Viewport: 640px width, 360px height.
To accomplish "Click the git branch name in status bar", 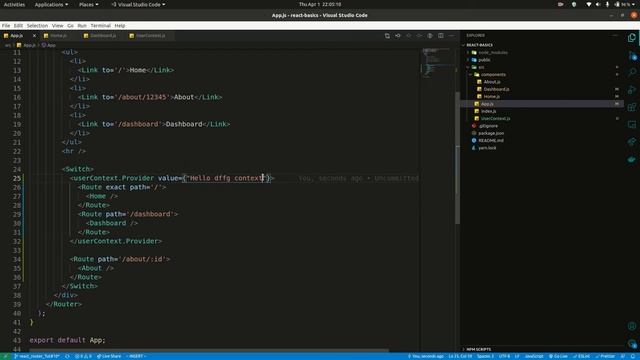I will (x=37, y=356).
